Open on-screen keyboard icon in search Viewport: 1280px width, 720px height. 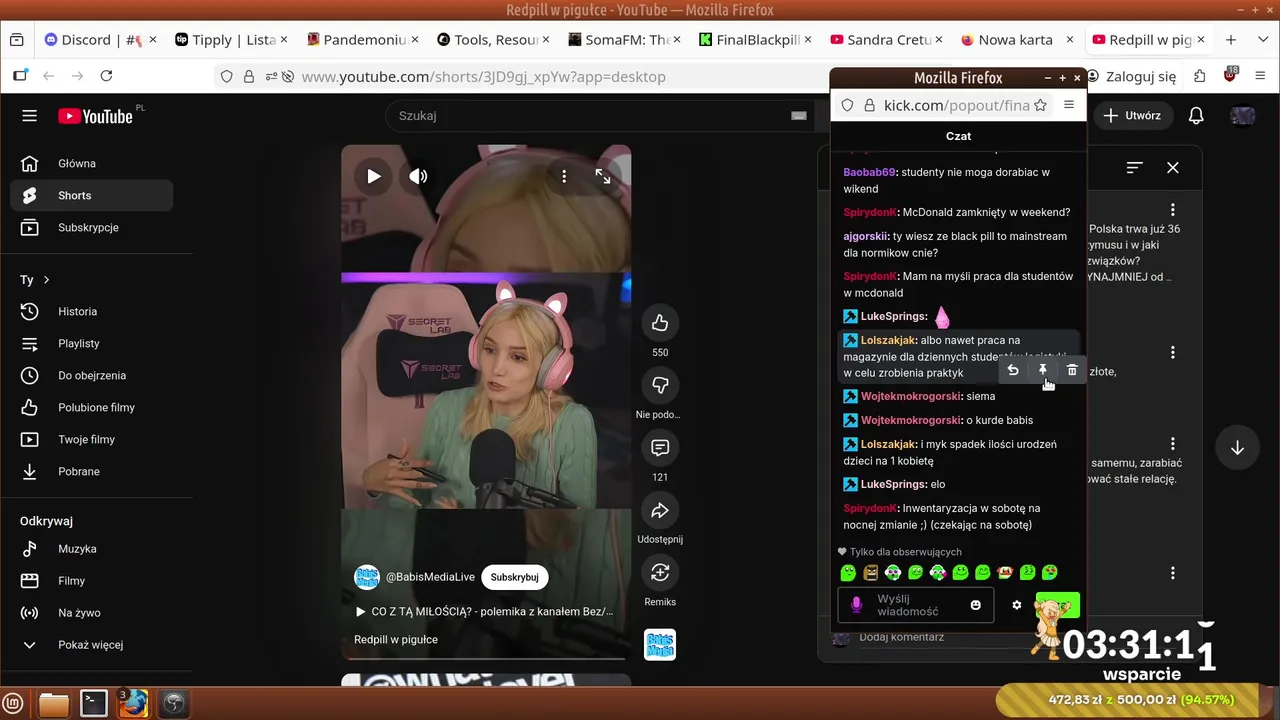(x=798, y=116)
